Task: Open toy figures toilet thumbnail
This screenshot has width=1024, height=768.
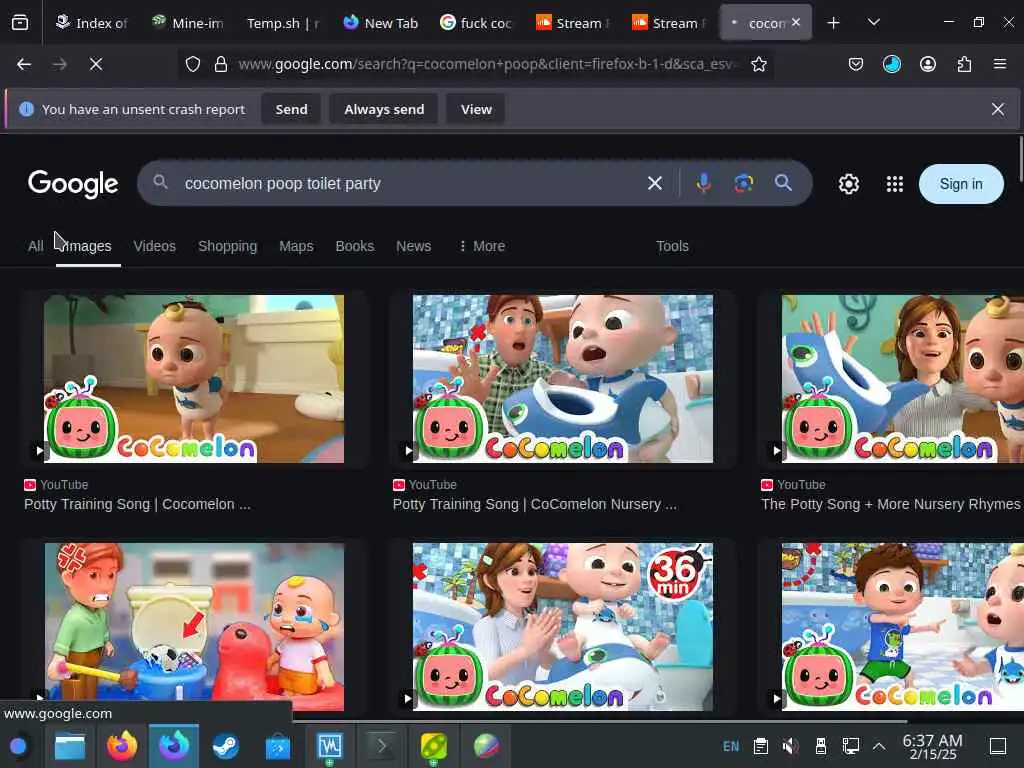Action: pyautogui.click(x=194, y=627)
